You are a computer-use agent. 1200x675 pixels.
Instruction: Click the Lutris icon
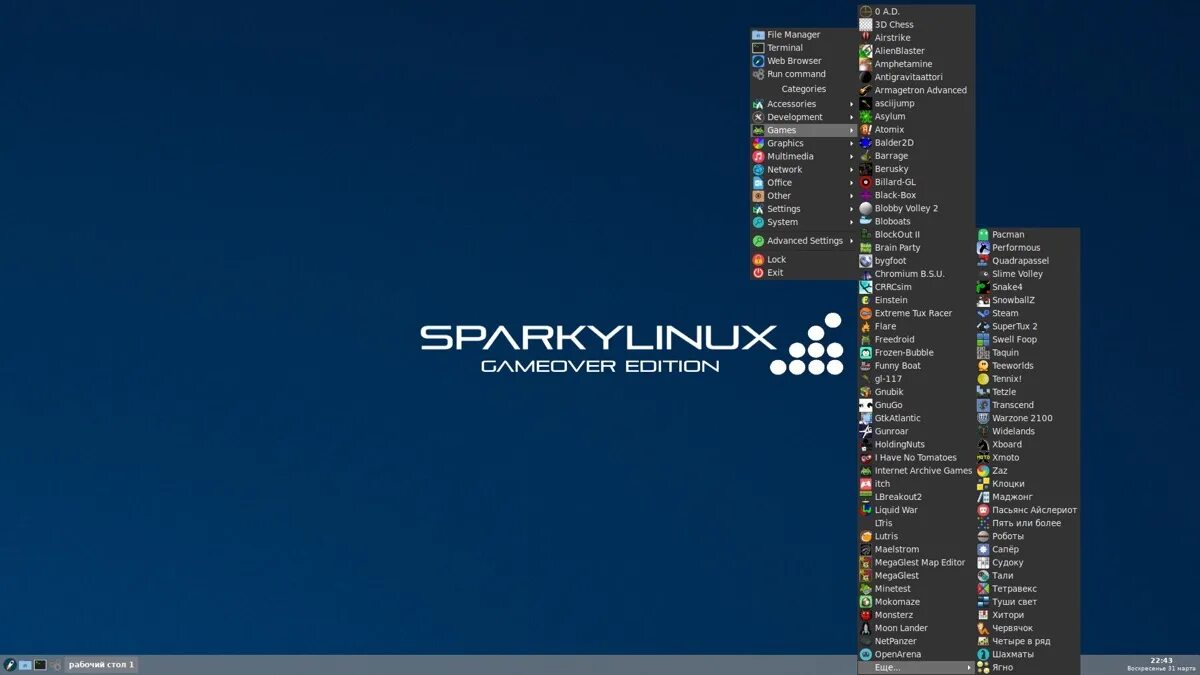[x=866, y=536]
